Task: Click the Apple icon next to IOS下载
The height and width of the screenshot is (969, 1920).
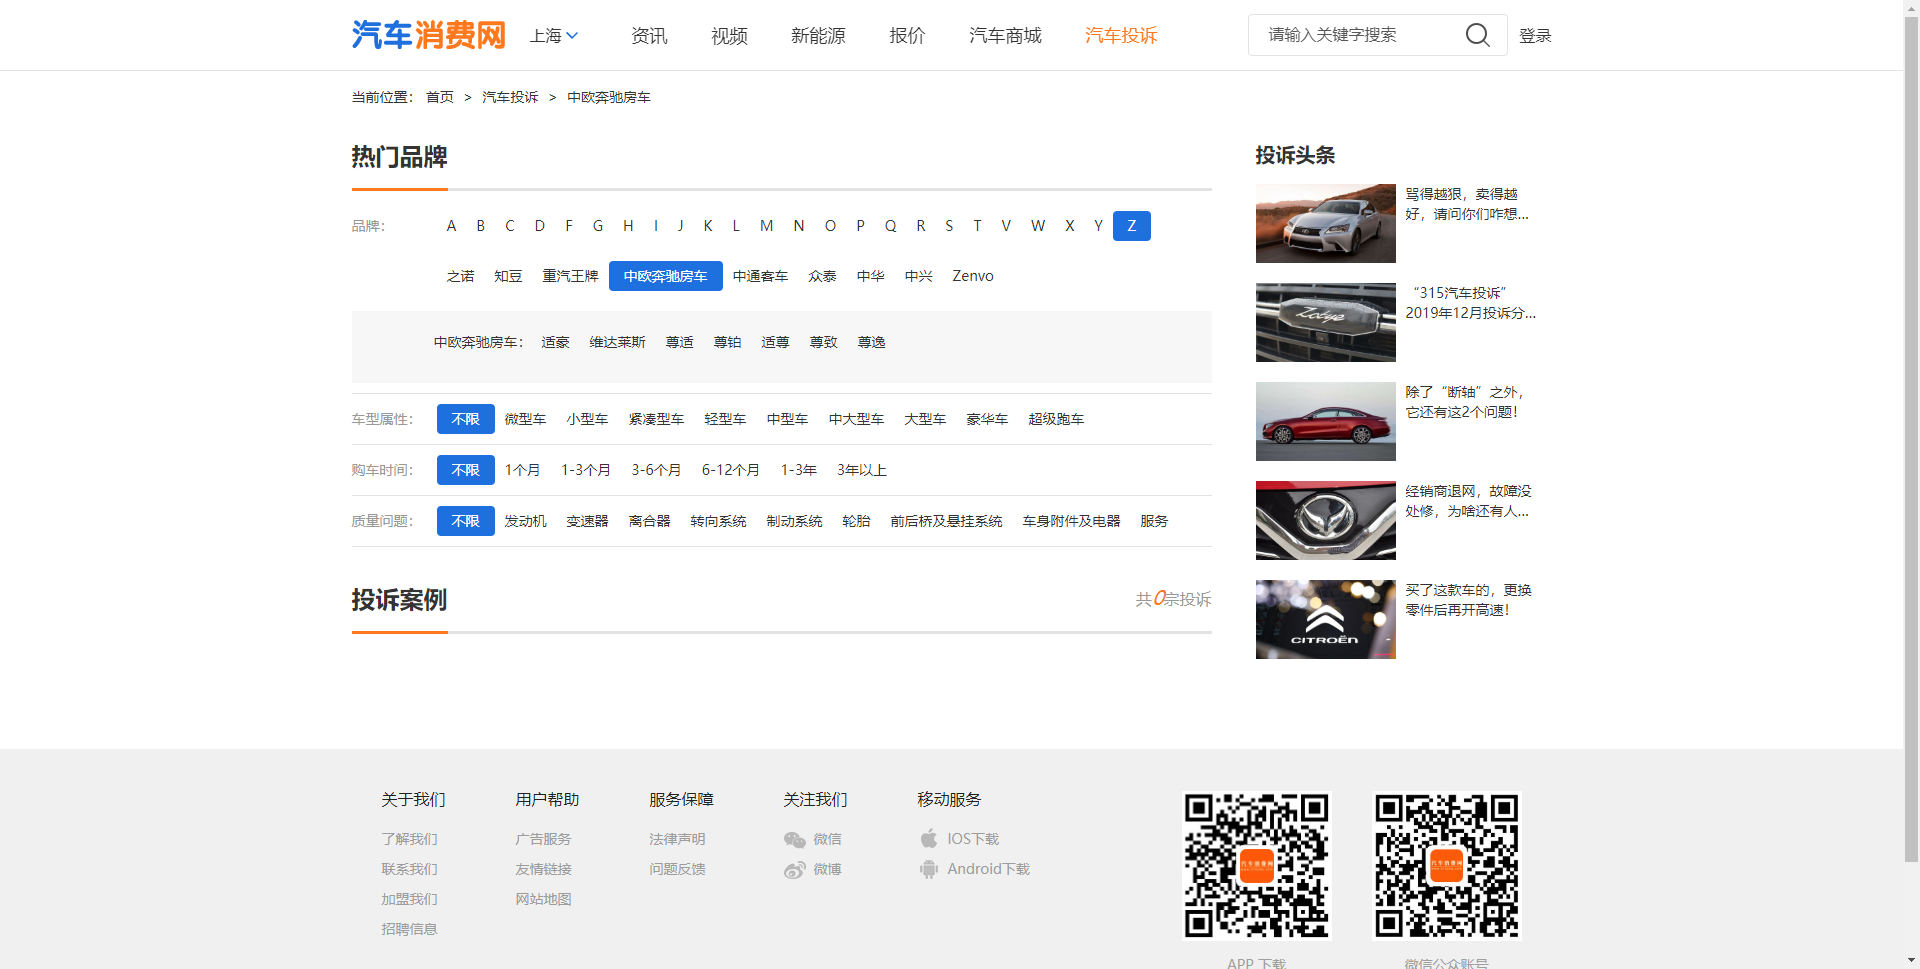Action: [x=928, y=839]
